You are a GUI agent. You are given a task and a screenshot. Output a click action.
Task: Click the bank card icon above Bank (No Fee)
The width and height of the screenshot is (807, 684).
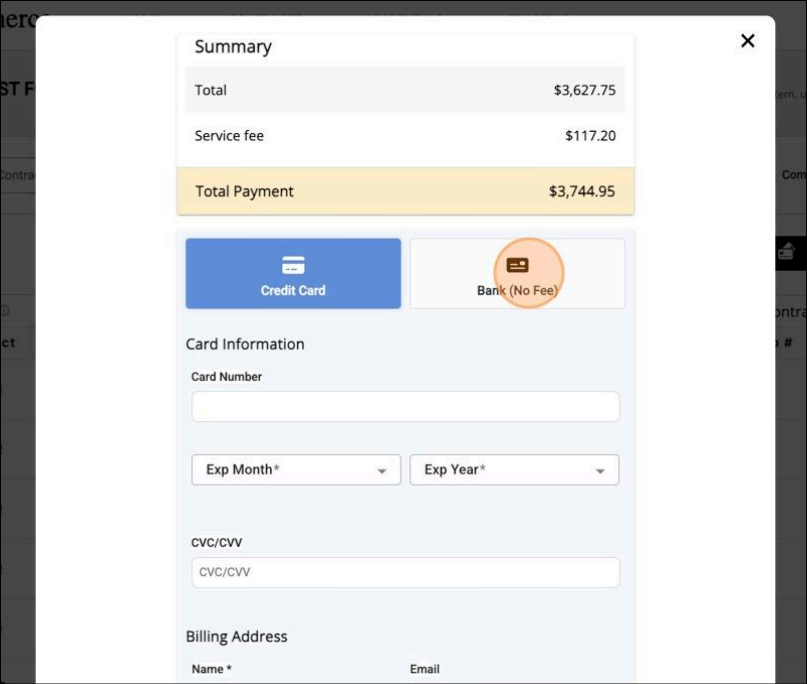[x=517, y=265]
